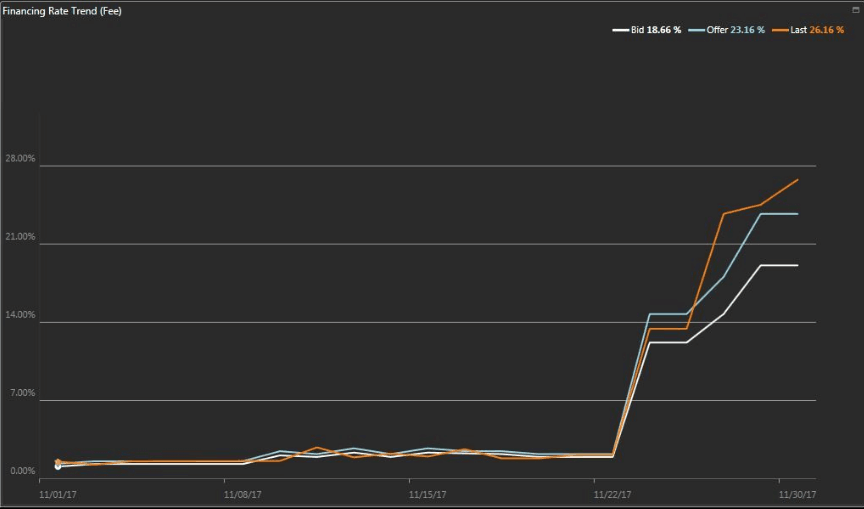Click the orange Last line end point
864x509 pixels.
click(797, 180)
